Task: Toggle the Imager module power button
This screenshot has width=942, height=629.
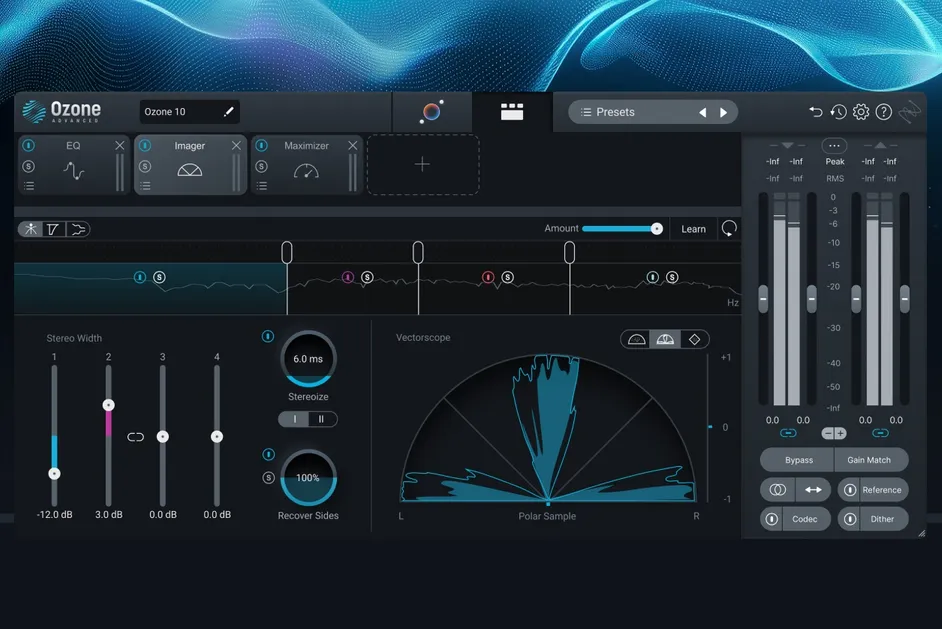Action: (145, 145)
